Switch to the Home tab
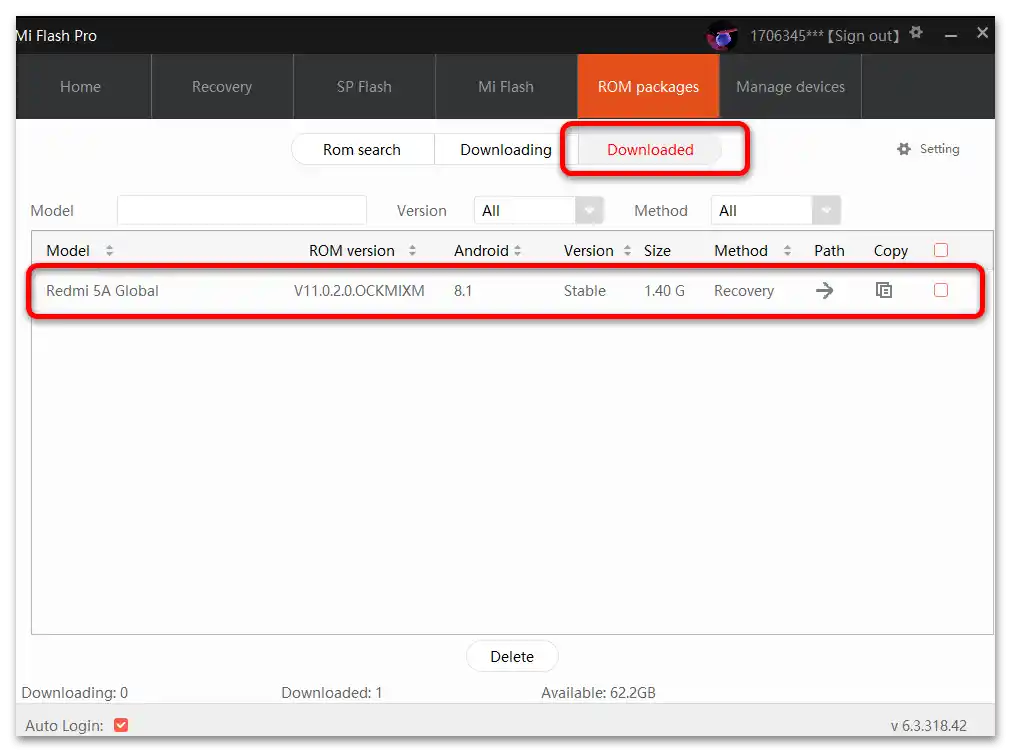Screen dimensions: 1011x752 point(81,86)
